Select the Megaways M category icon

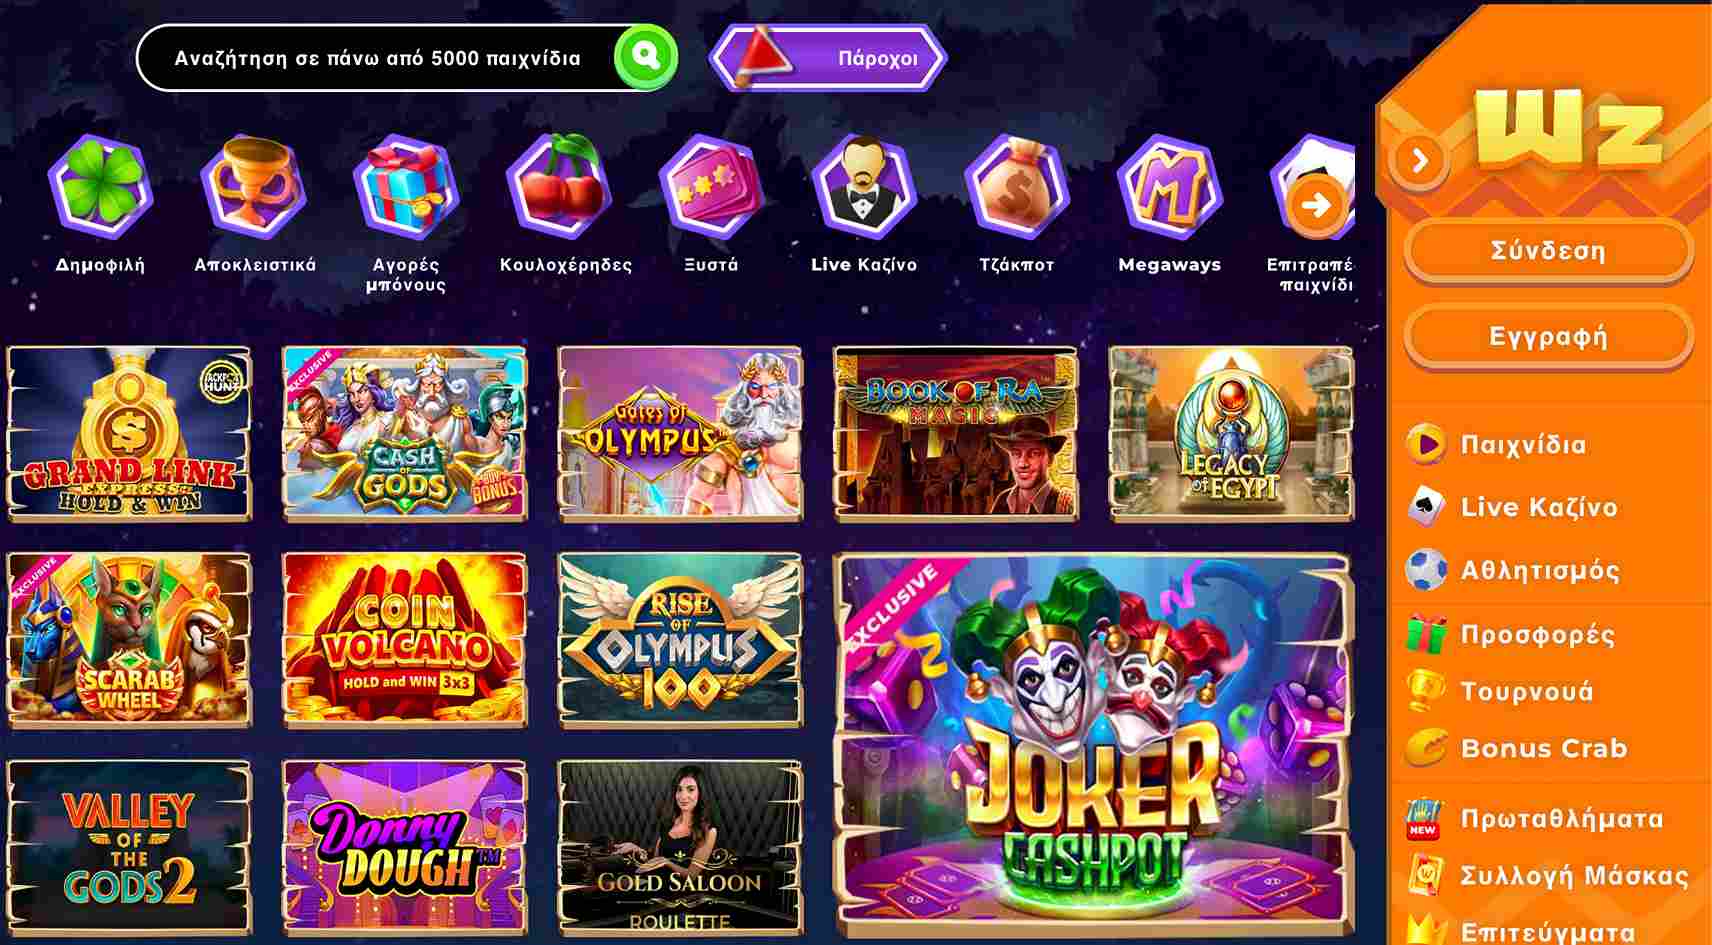point(1169,187)
